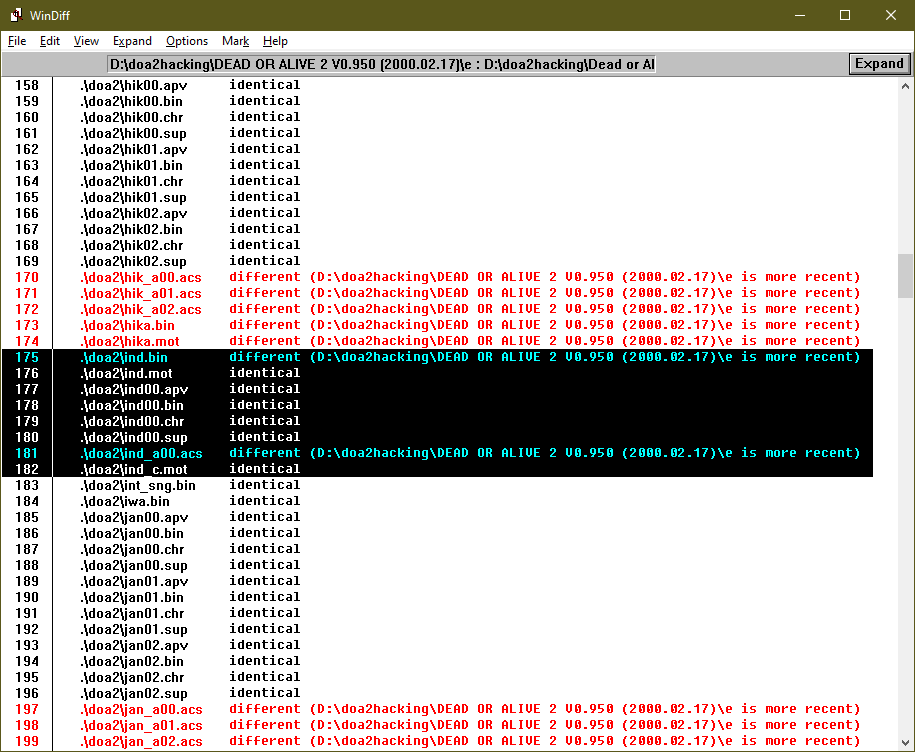
Task: Select row .\doa2\jan01.apv
Action: click(437, 581)
